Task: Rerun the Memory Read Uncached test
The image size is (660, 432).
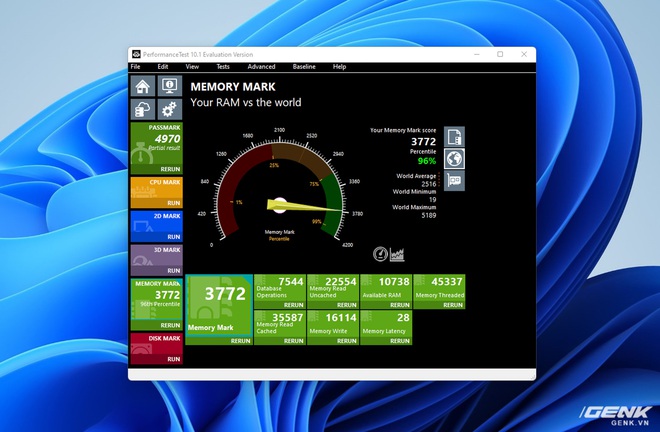Action: pos(346,305)
